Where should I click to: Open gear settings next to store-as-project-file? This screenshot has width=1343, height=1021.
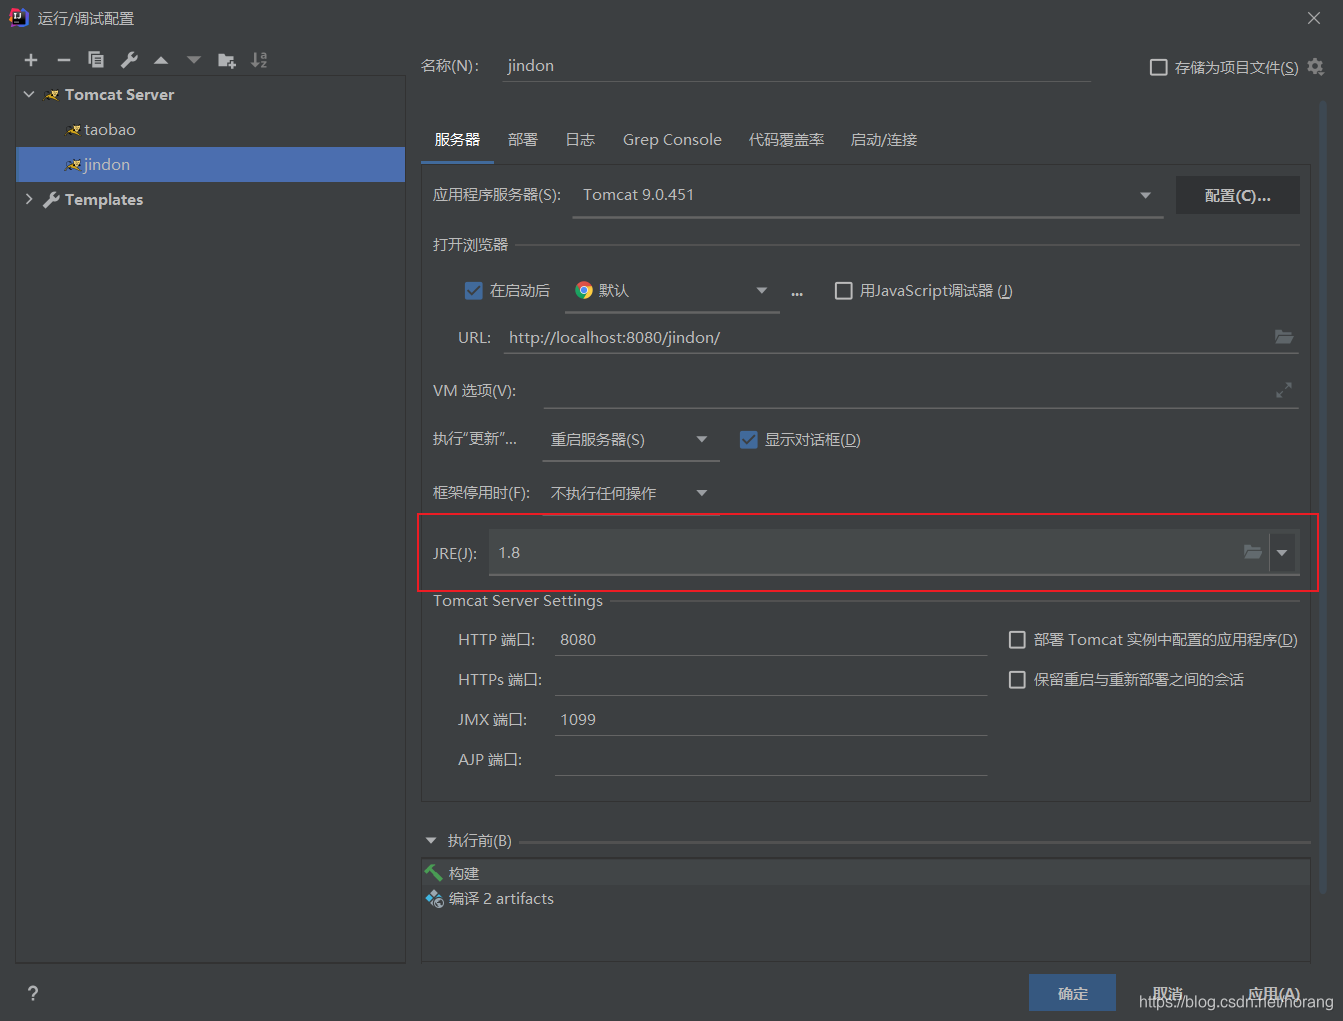(x=1316, y=67)
